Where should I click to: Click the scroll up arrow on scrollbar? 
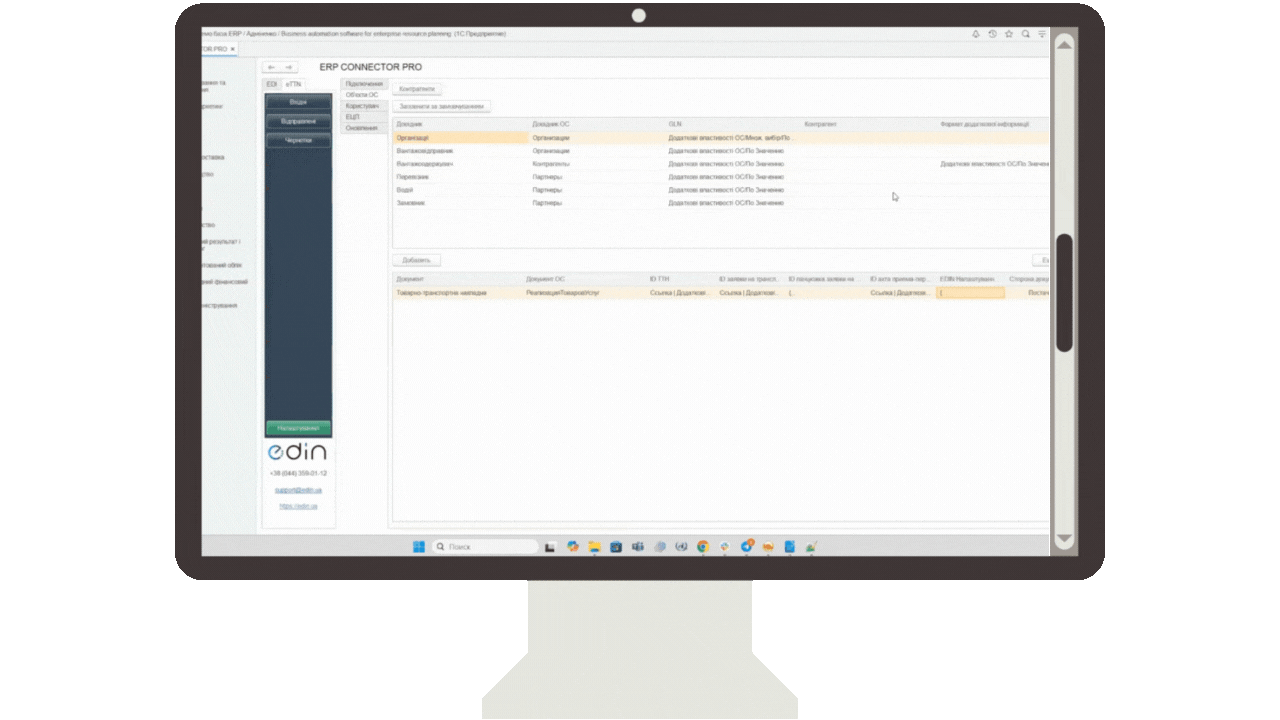click(1064, 44)
